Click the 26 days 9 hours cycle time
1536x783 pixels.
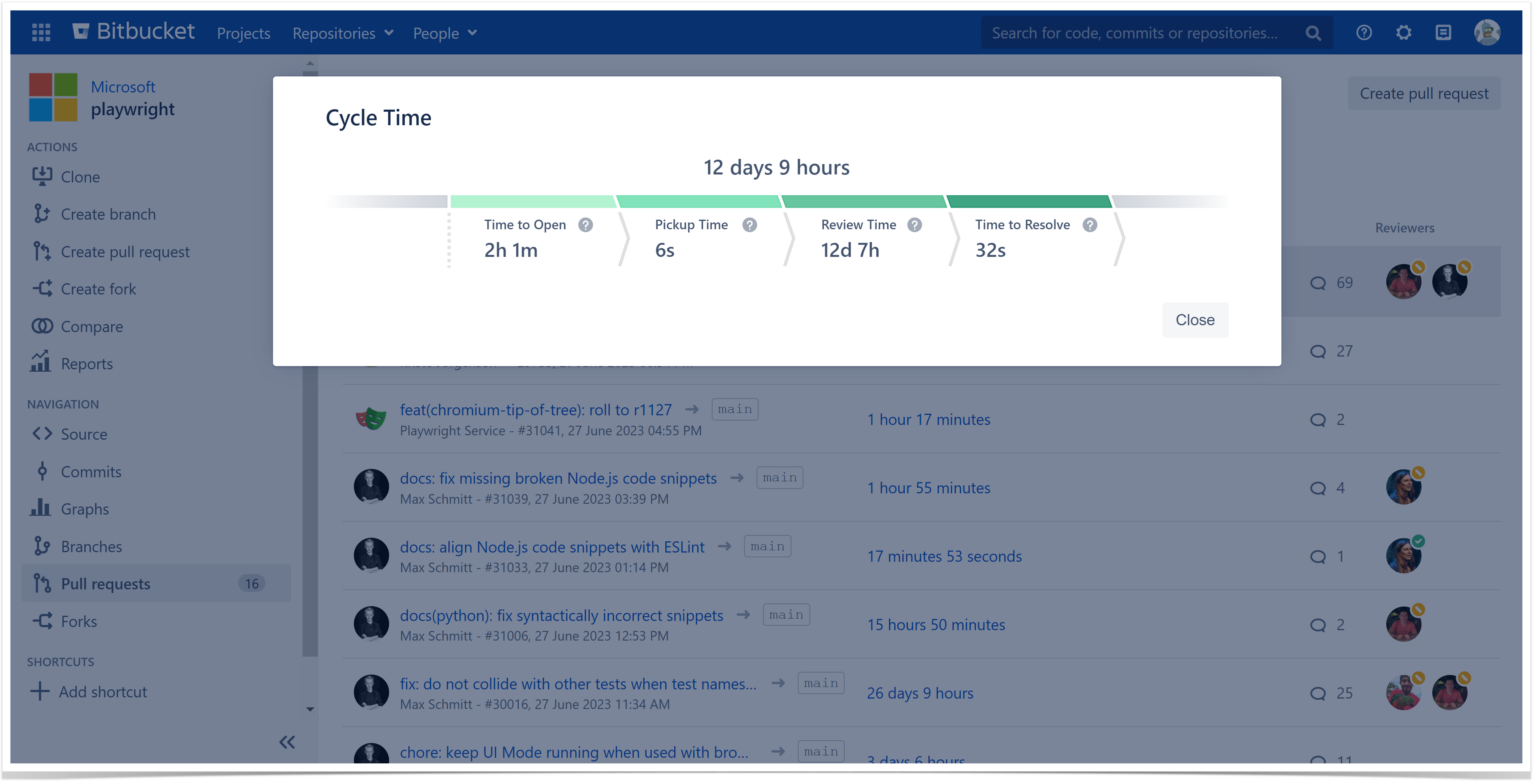(x=920, y=693)
